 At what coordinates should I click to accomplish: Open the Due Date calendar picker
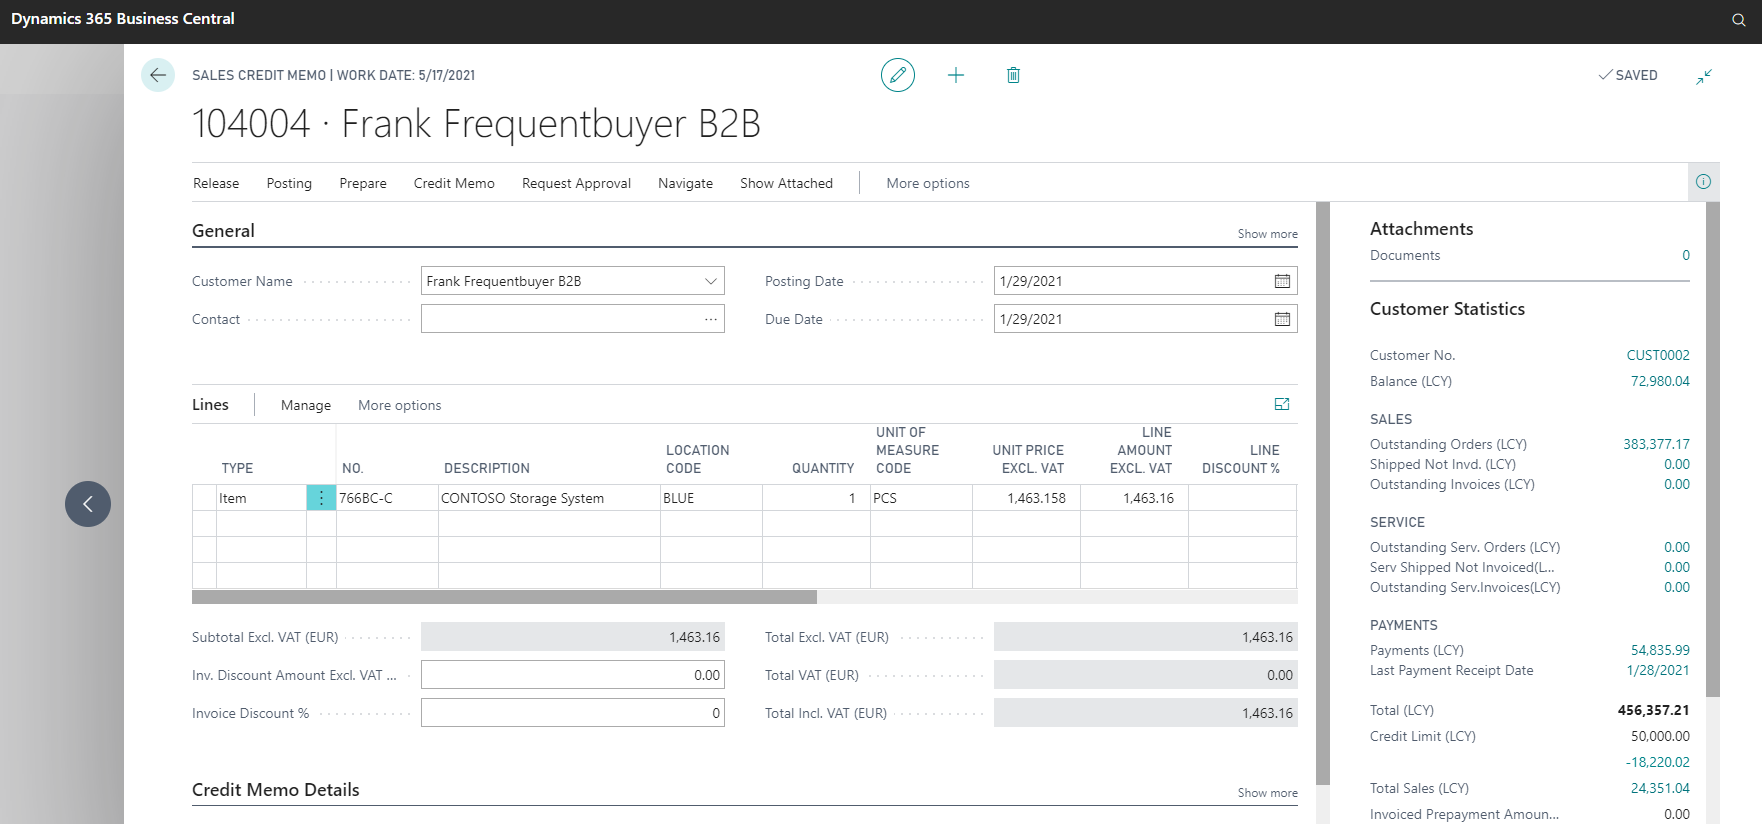point(1282,319)
